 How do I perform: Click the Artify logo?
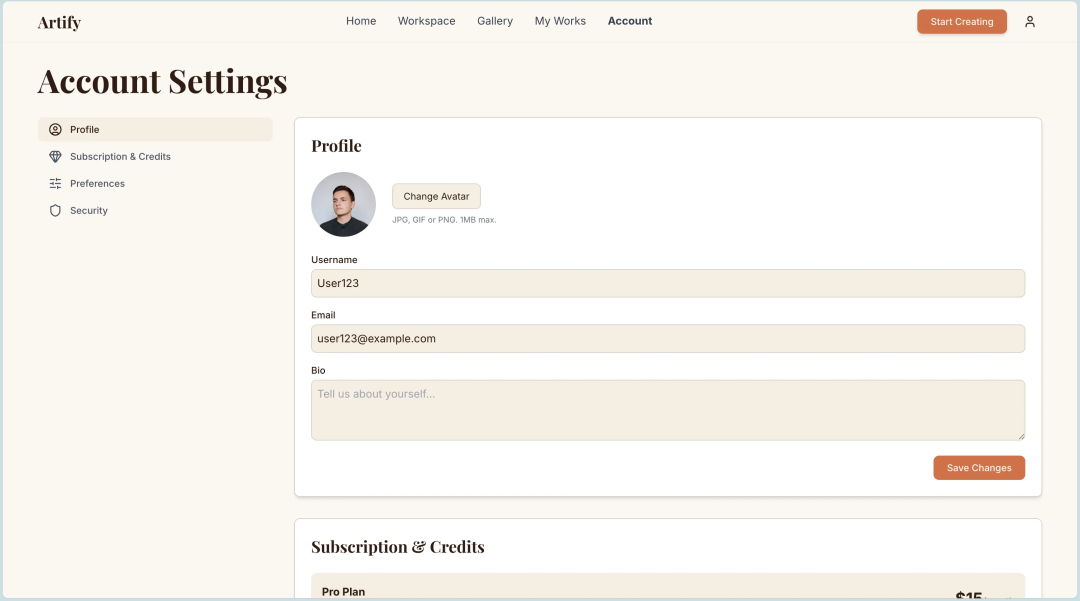point(59,22)
